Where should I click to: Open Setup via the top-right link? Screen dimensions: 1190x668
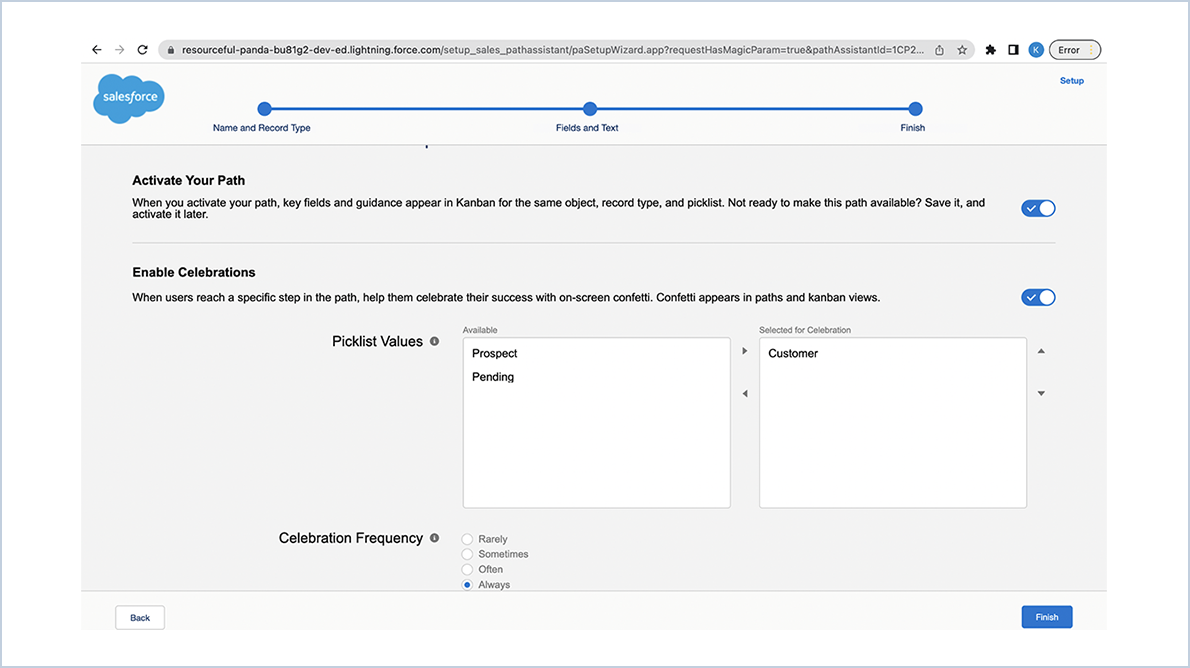[x=1071, y=80]
